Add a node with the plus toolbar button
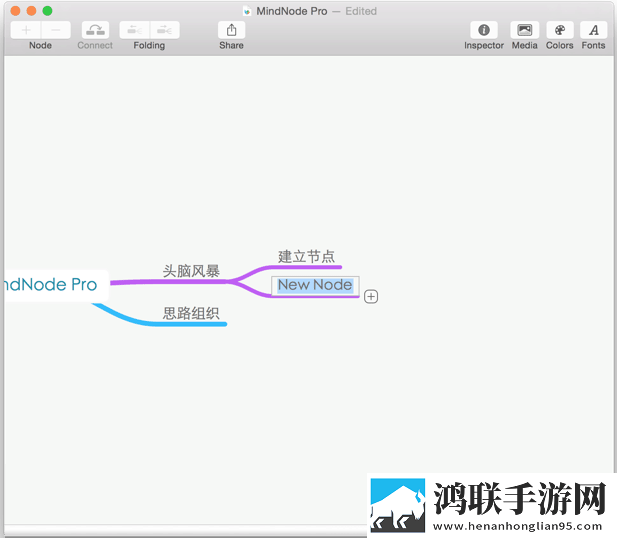 26,30
